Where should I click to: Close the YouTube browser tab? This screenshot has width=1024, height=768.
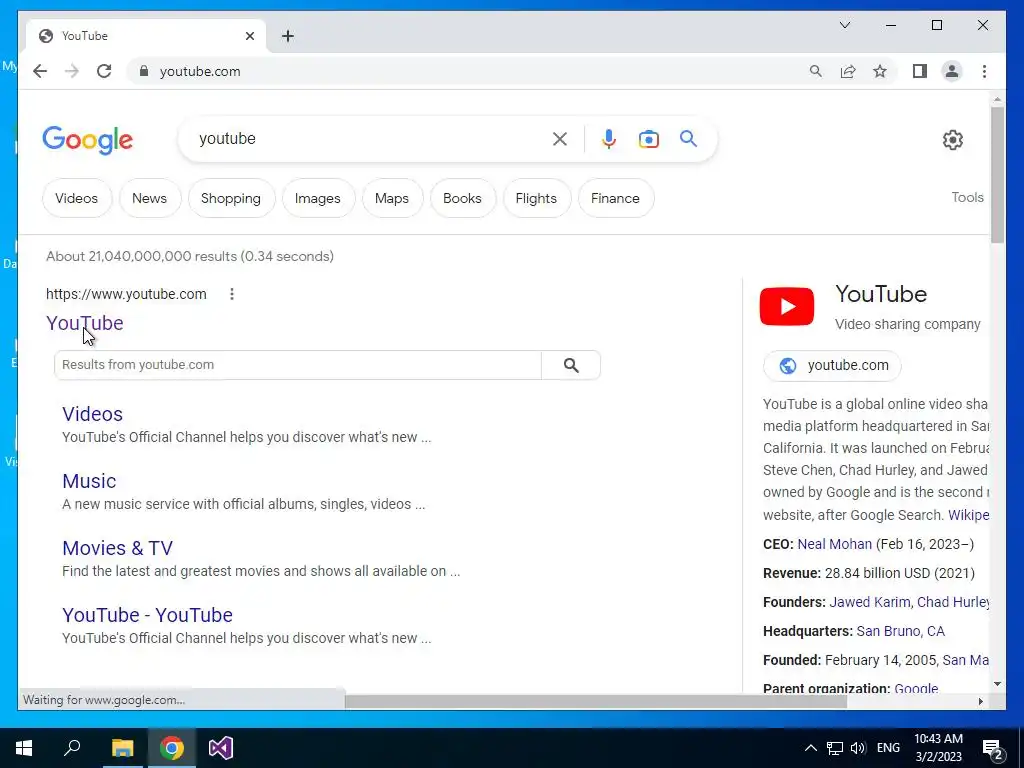[249, 36]
